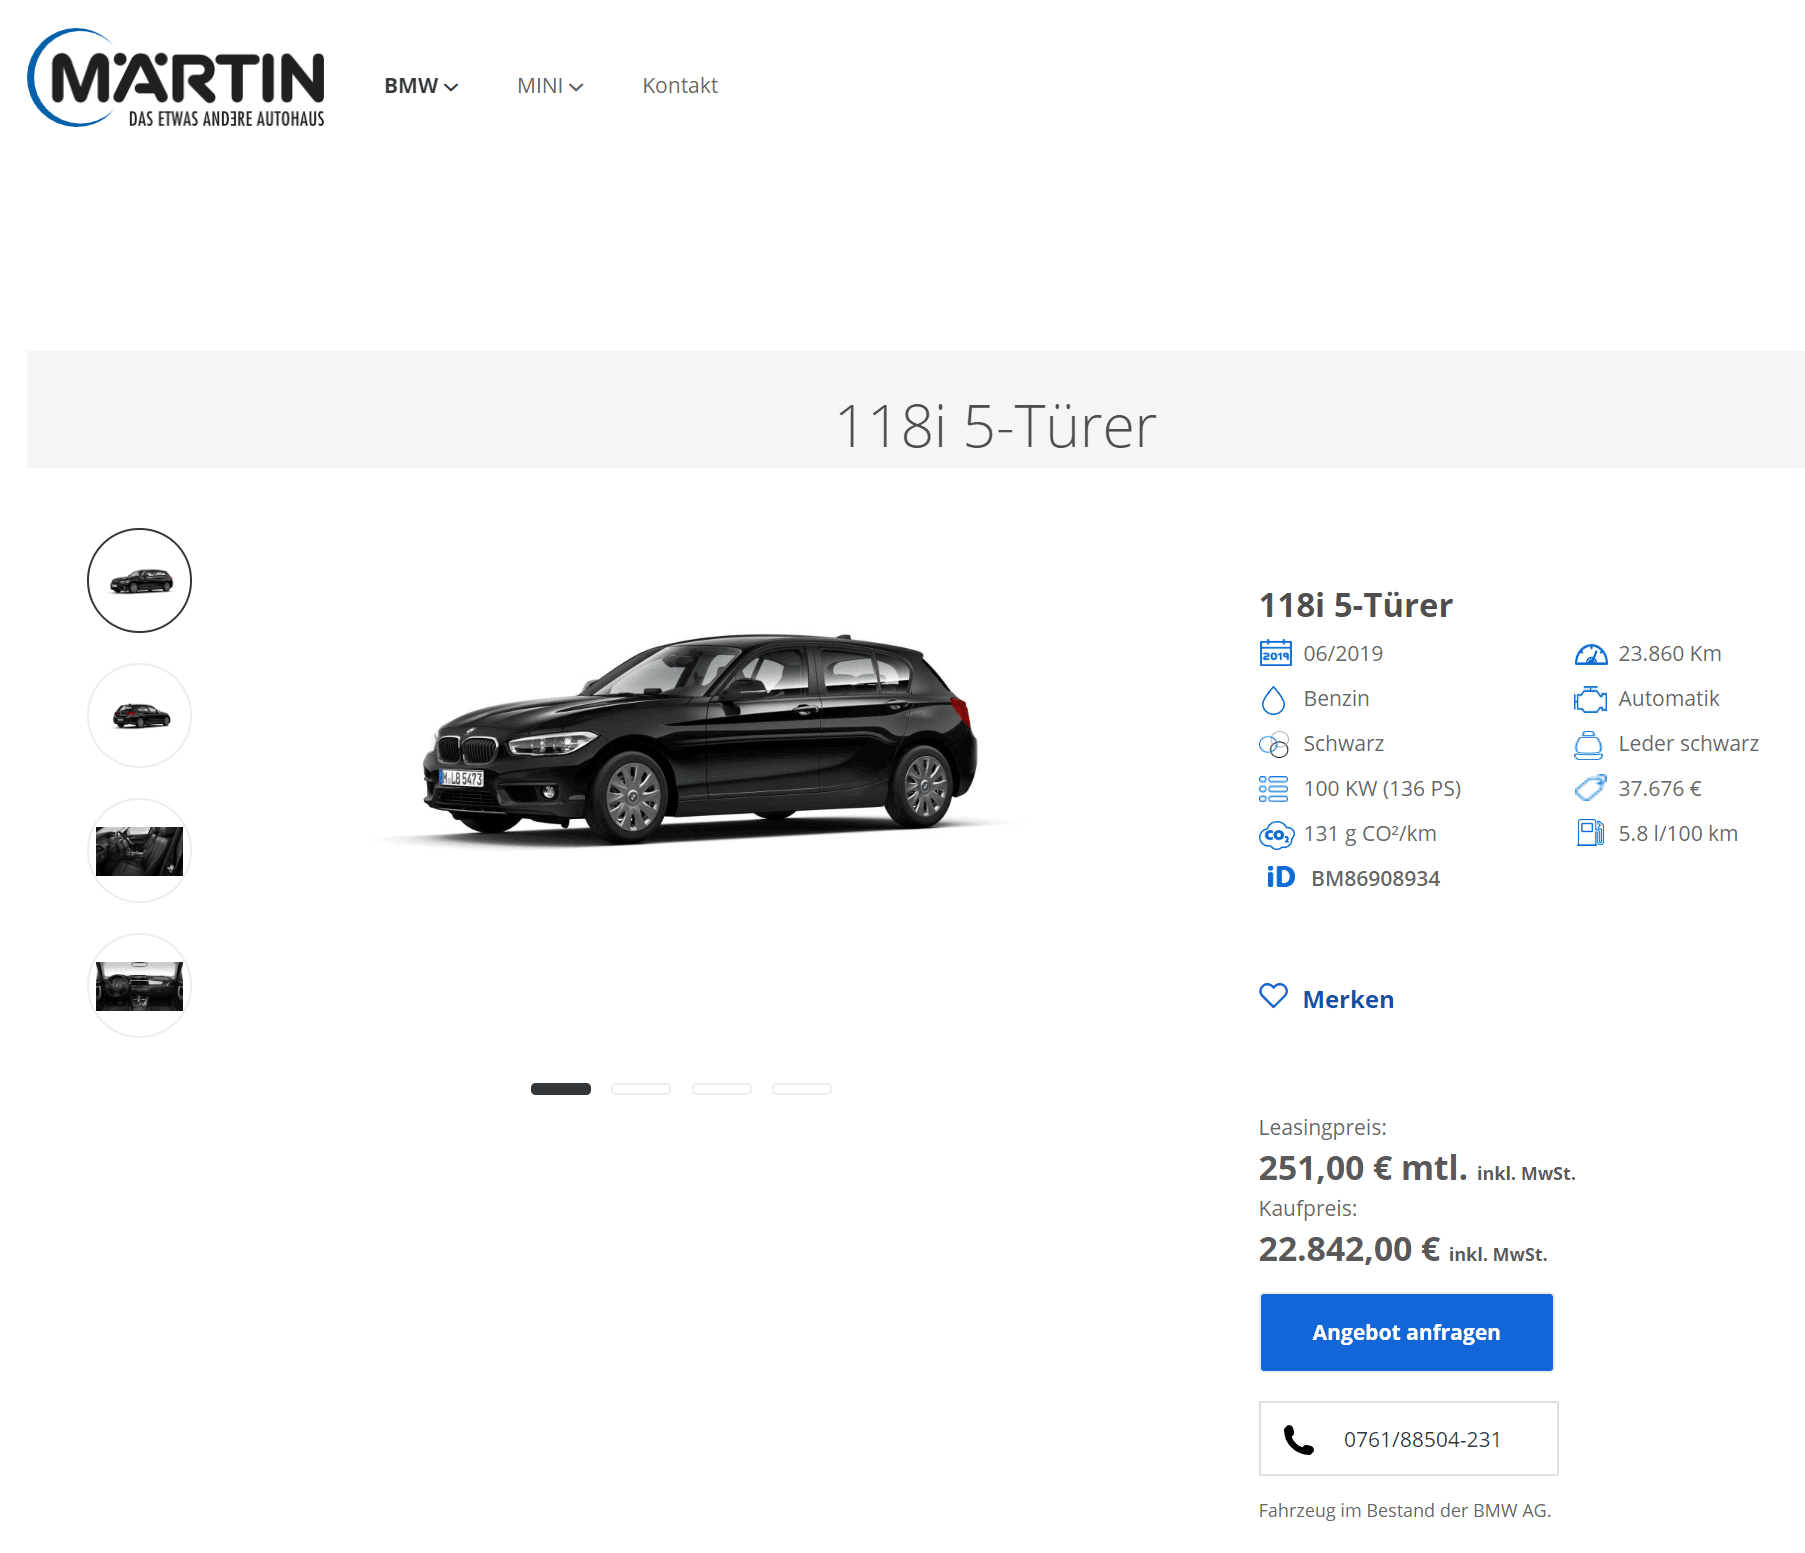Click the list price 37.676 €
This screenshot has width=1805, height=1553.
[x=1660, y=789]
